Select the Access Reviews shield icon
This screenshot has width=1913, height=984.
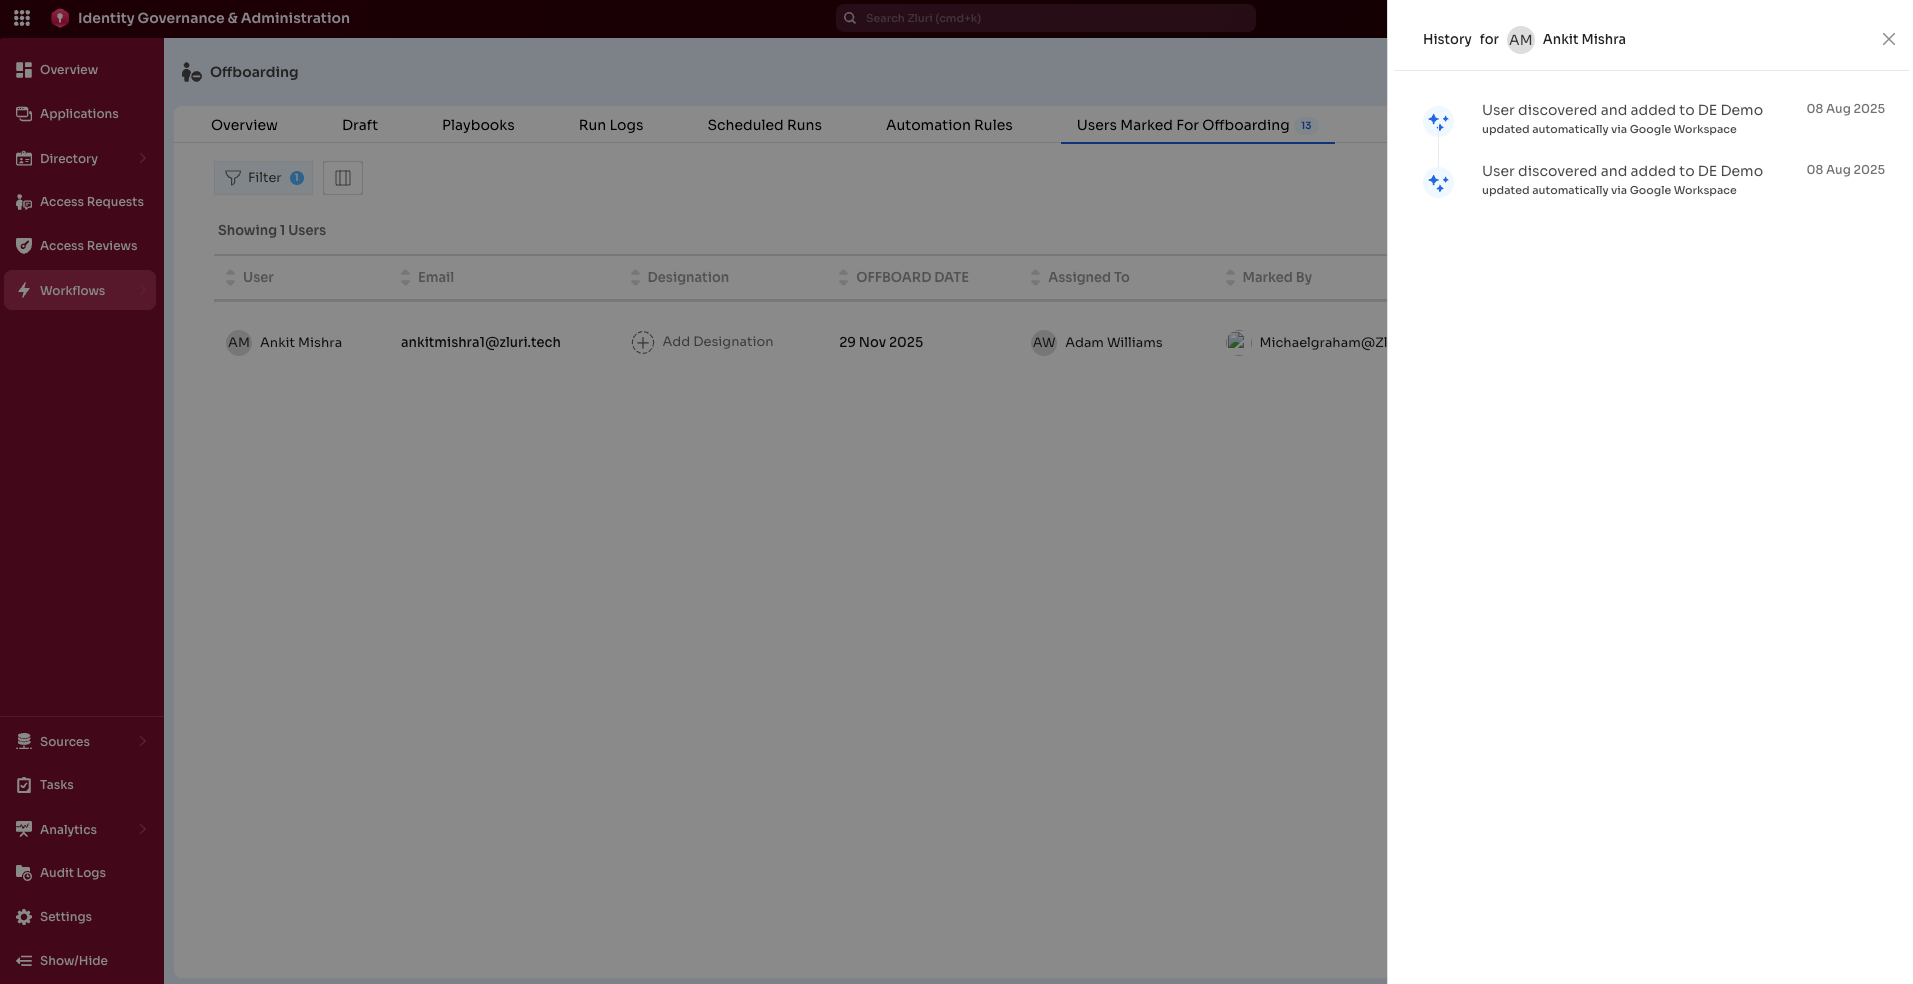(x=24, y=245)
